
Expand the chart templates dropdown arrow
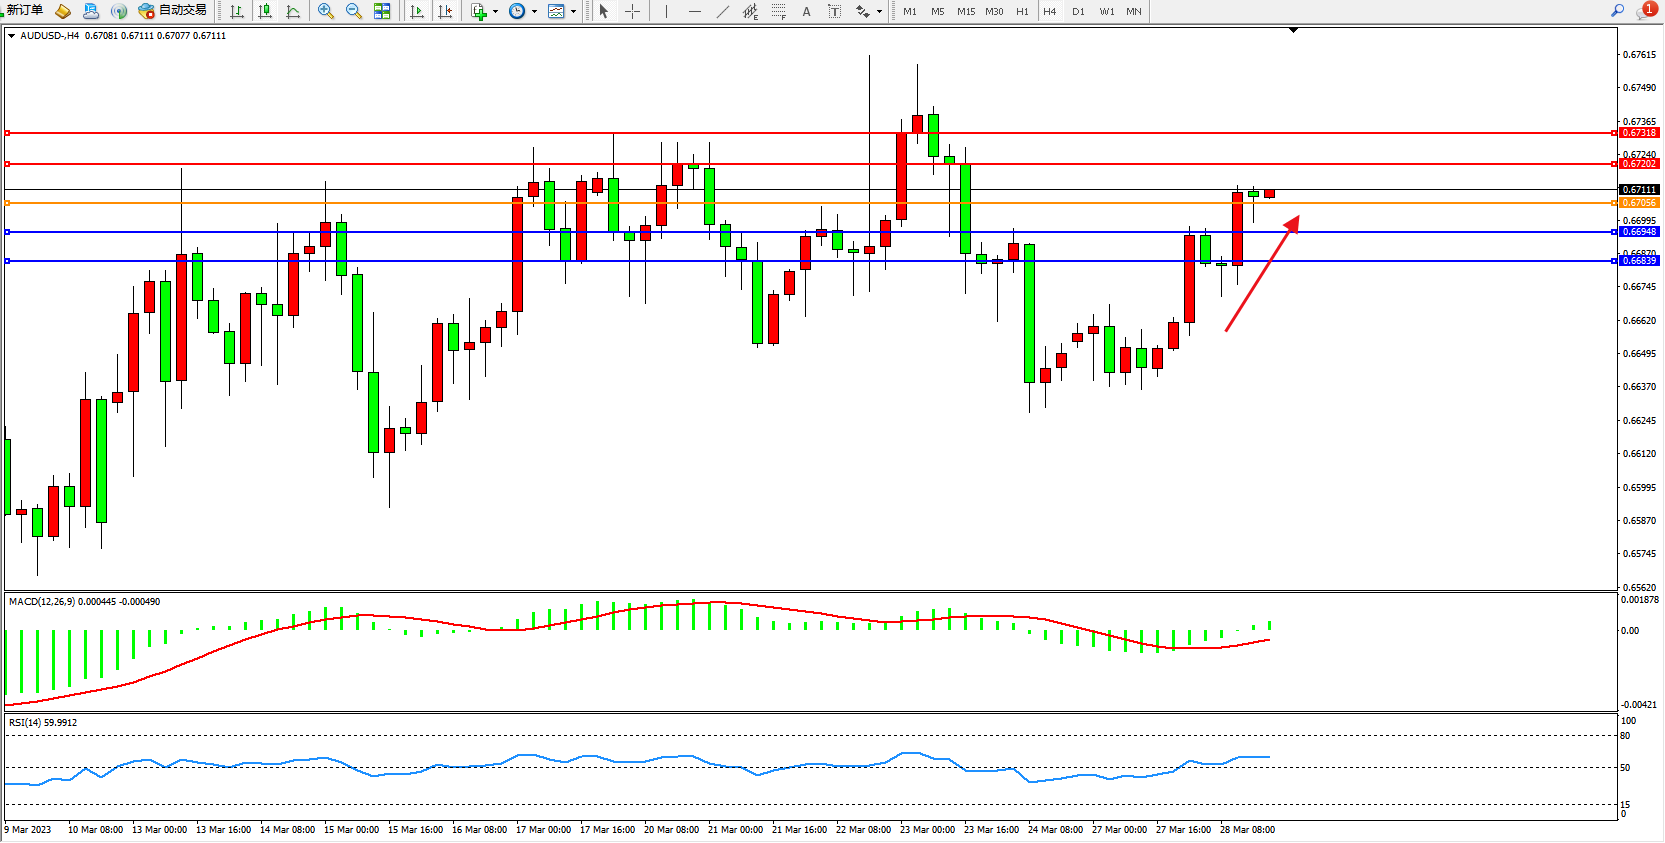coord(573,12)
